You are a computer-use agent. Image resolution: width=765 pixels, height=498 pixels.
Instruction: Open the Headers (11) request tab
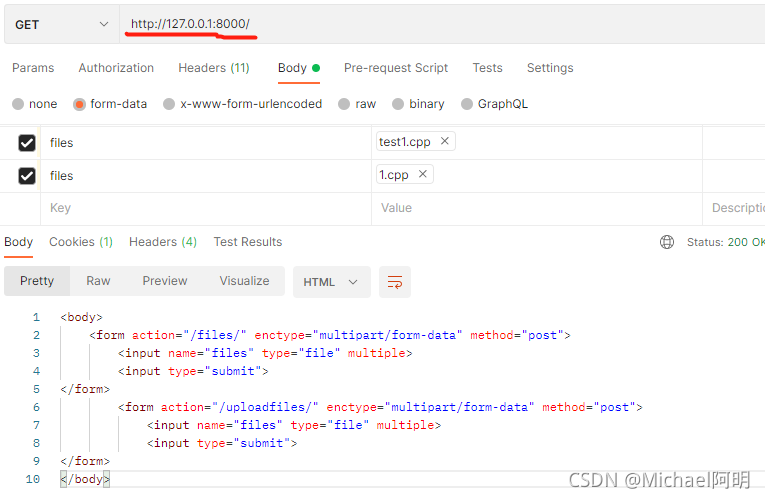(x=214, y=68)
